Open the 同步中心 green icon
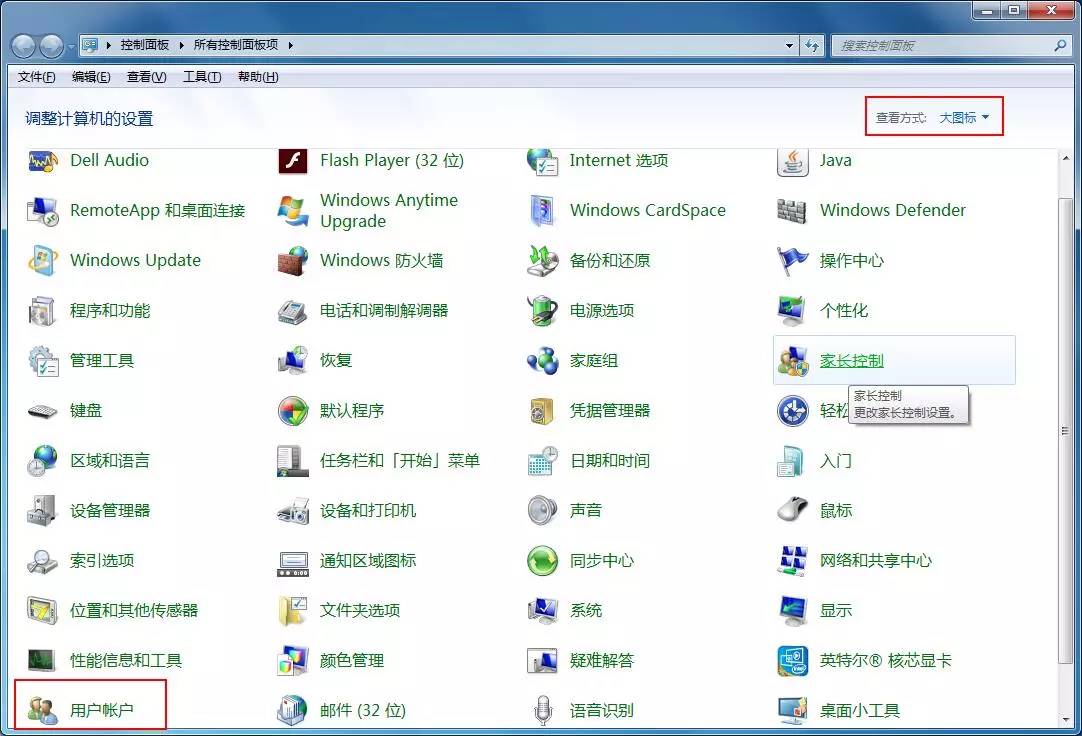Viewport: 1082px width, 736px height. point(542,561)
